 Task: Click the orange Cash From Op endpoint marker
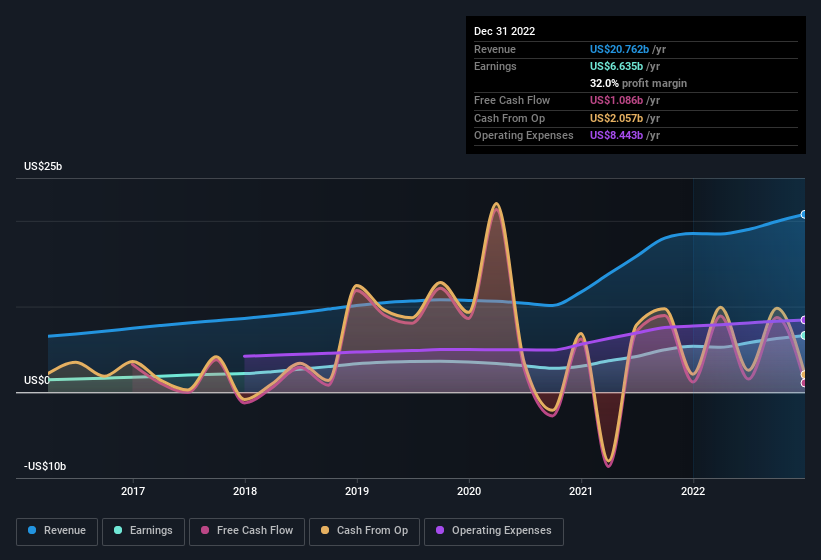[804, 375]
